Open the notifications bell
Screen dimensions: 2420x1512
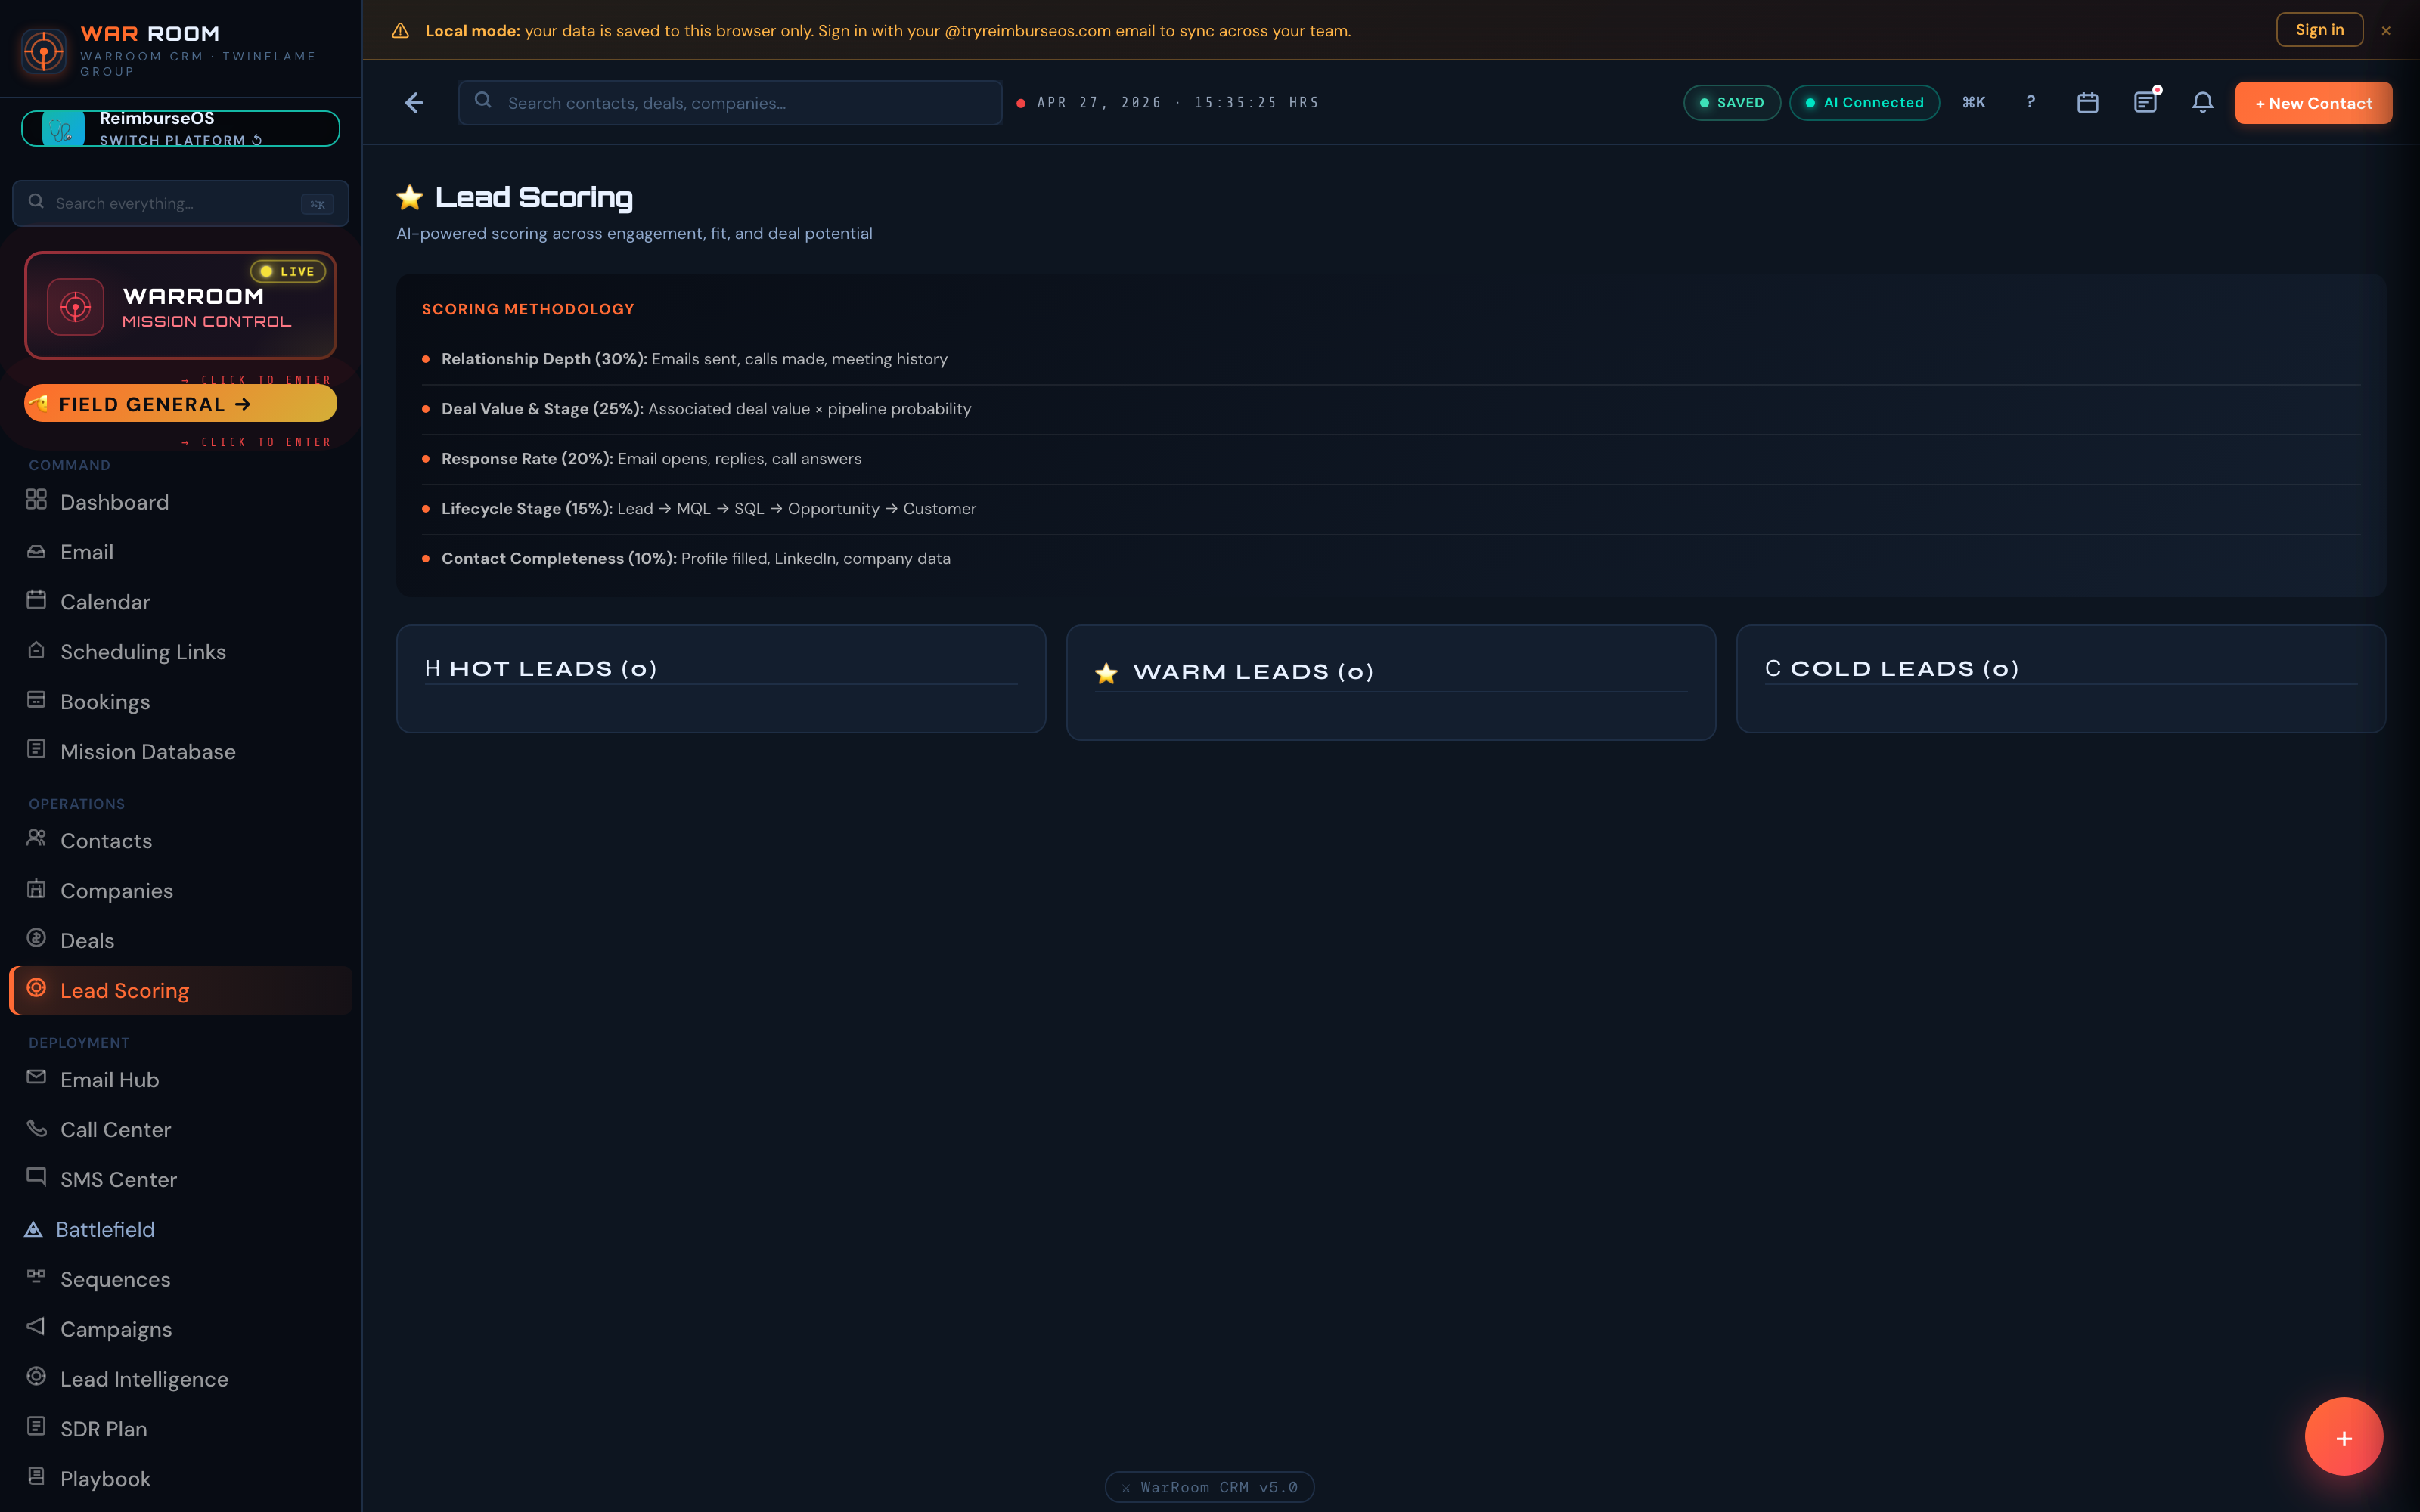(x=2202, y=103)
